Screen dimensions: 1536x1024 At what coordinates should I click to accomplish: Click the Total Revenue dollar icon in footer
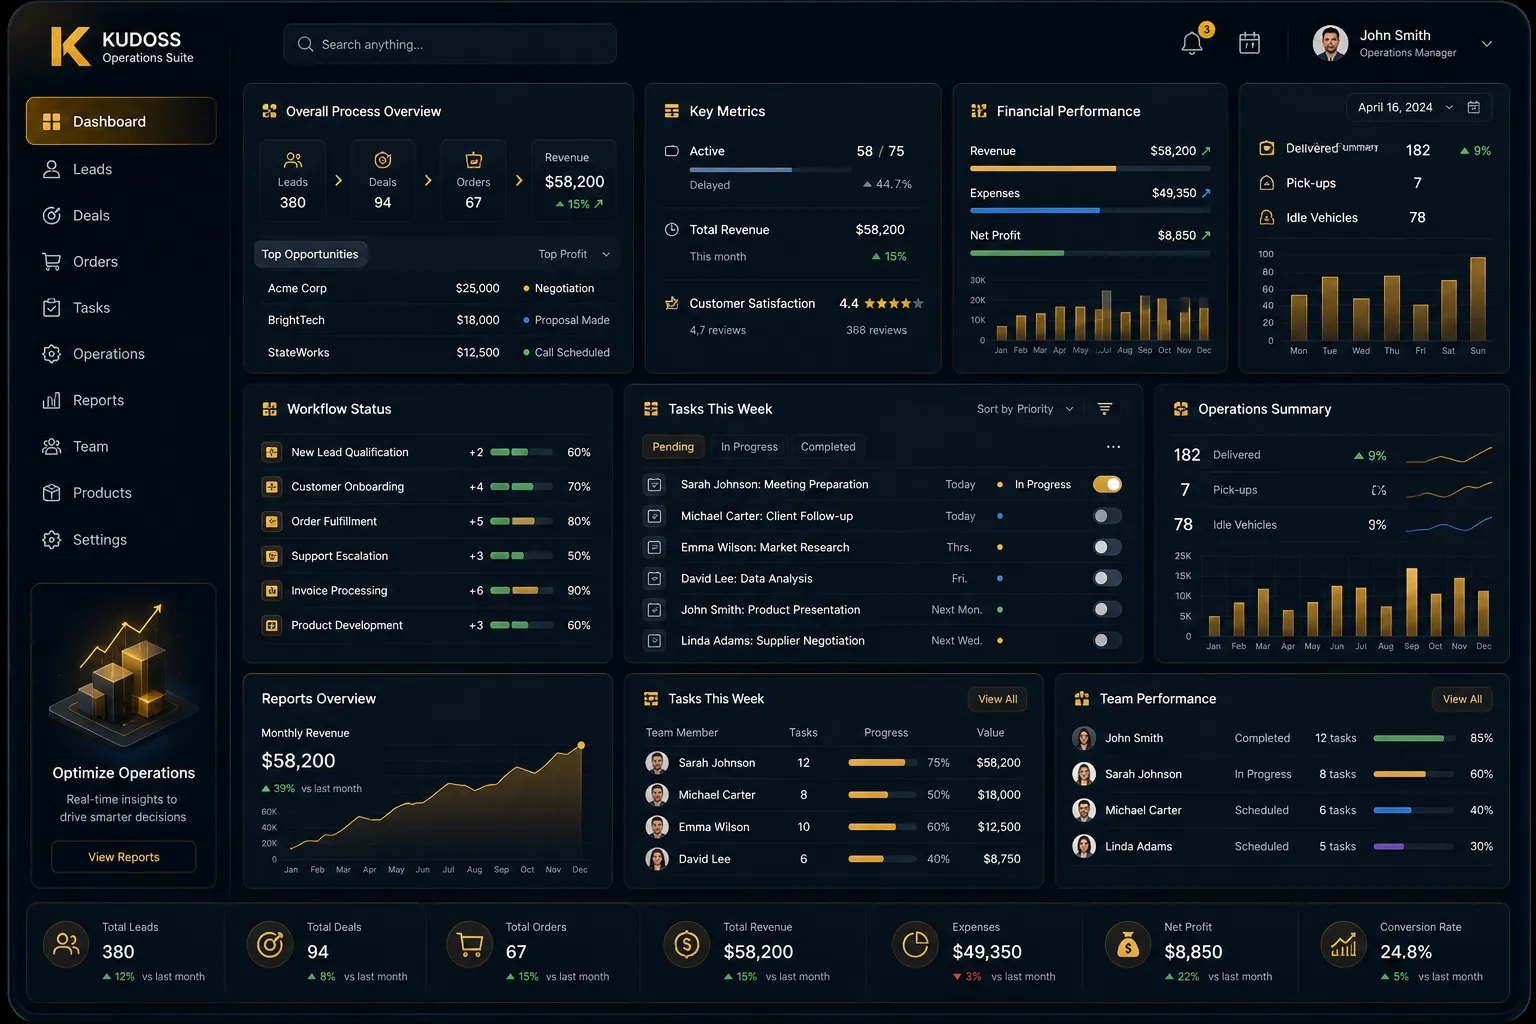[x=686, y=944]
